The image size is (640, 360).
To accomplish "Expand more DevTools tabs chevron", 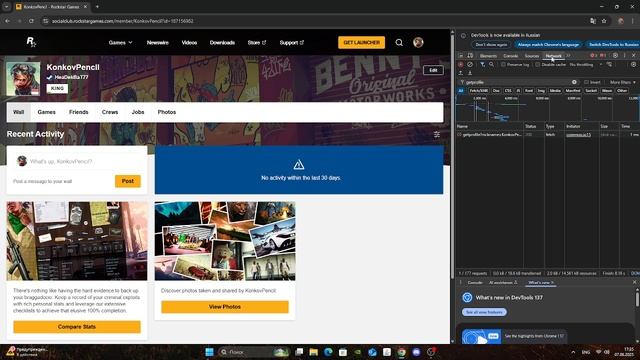I will pos(568,56).
